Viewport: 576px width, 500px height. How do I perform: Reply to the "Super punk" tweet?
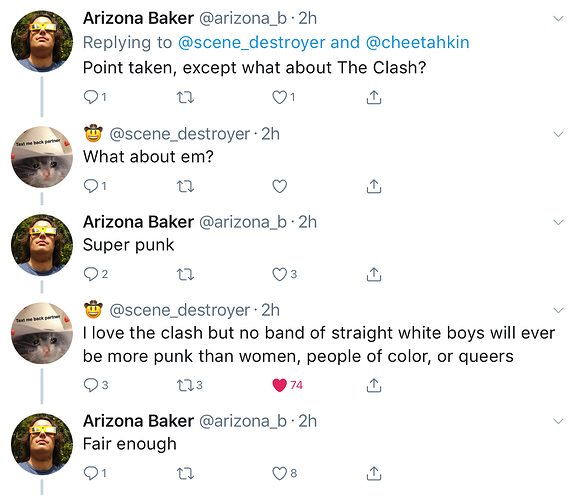coord(91,274)
